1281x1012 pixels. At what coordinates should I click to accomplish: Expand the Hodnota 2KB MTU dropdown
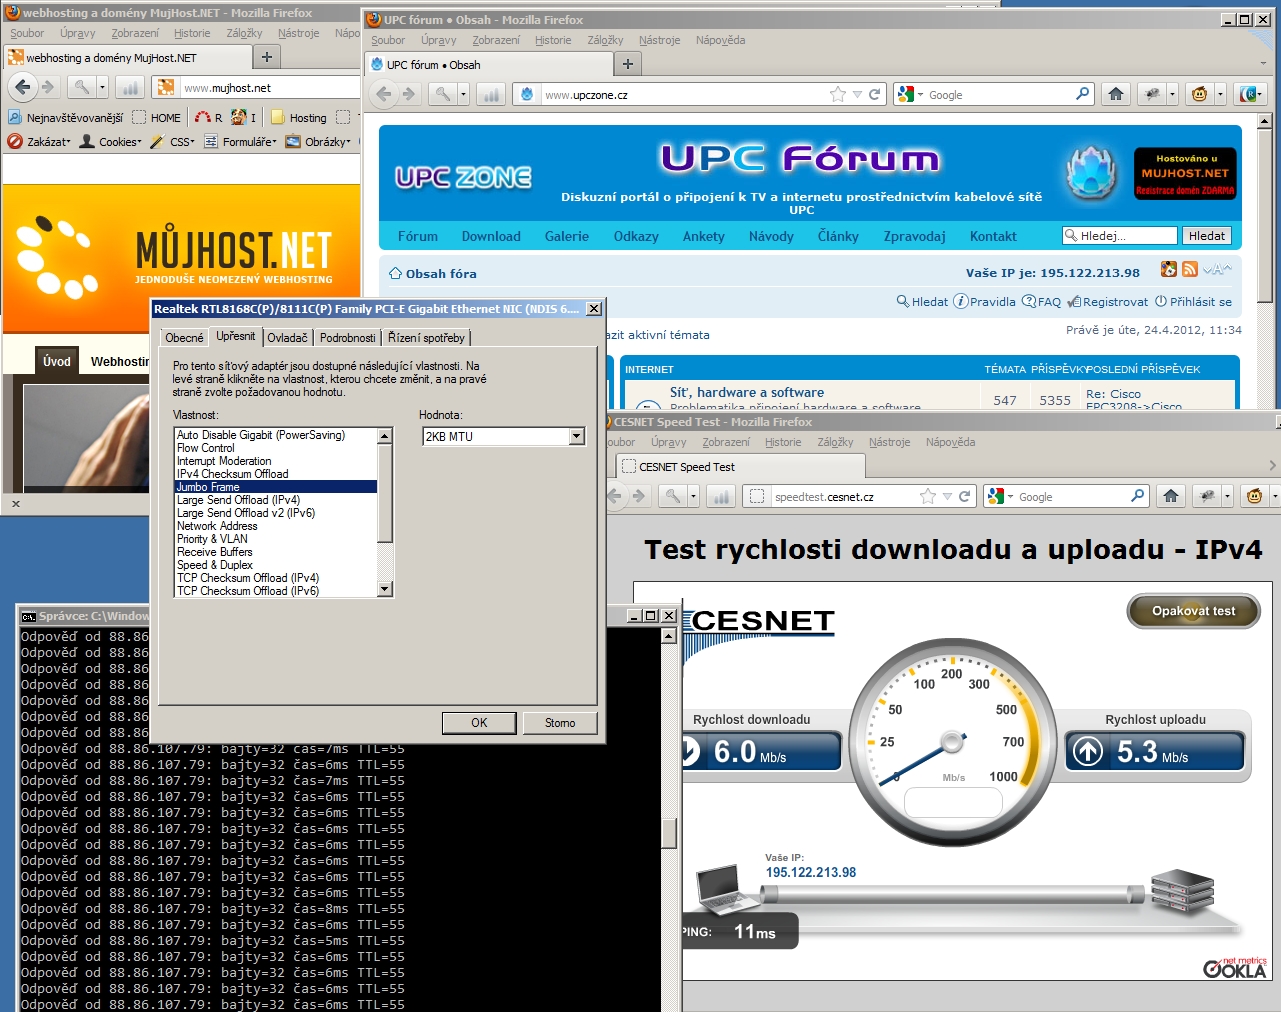(576, 436)
